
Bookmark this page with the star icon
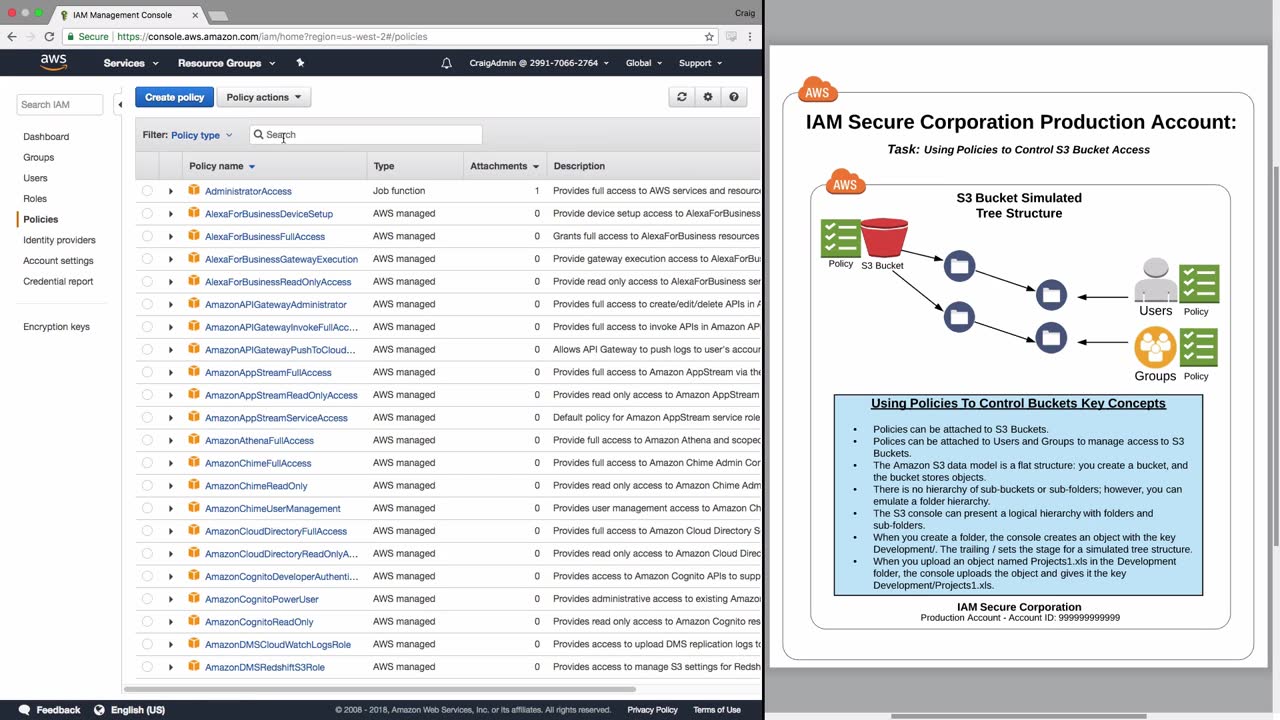click(709, 36)
